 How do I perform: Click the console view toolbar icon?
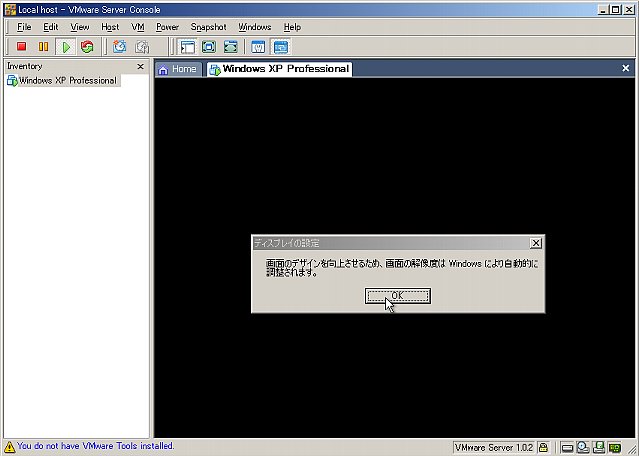click(281, 47)
